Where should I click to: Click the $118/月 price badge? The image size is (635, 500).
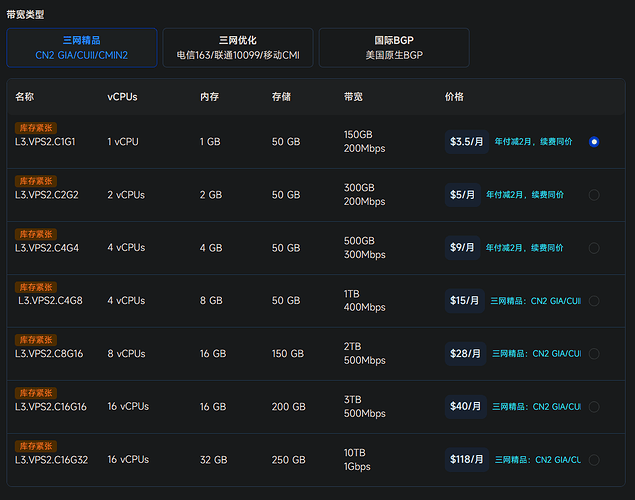click(x=467, y=460)
